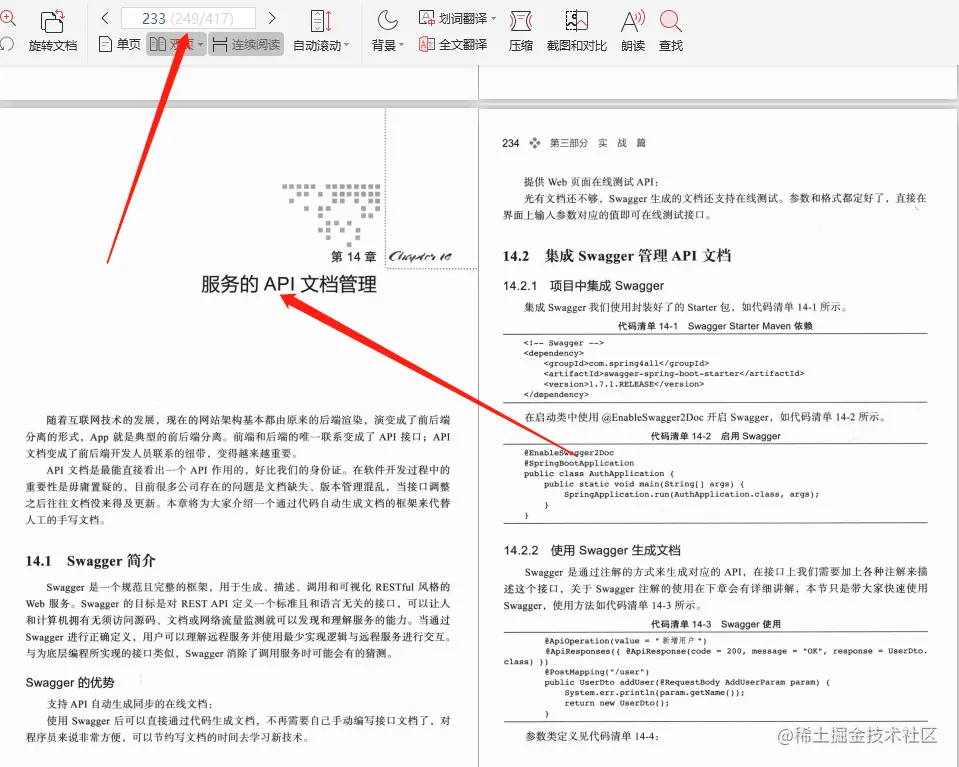Screen dimensions: 959x767
Task: Click caption 代码清单 14-3 Swagger 使用
Action: pos(716,624)
